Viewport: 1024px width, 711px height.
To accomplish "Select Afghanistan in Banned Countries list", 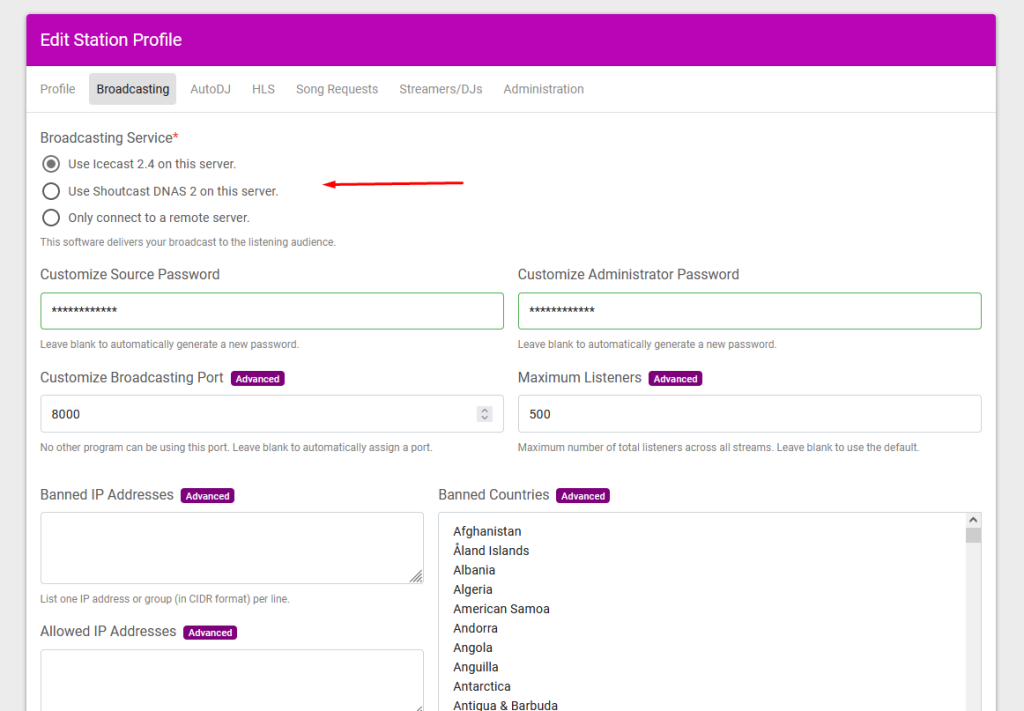I will (x=487, y=531).
